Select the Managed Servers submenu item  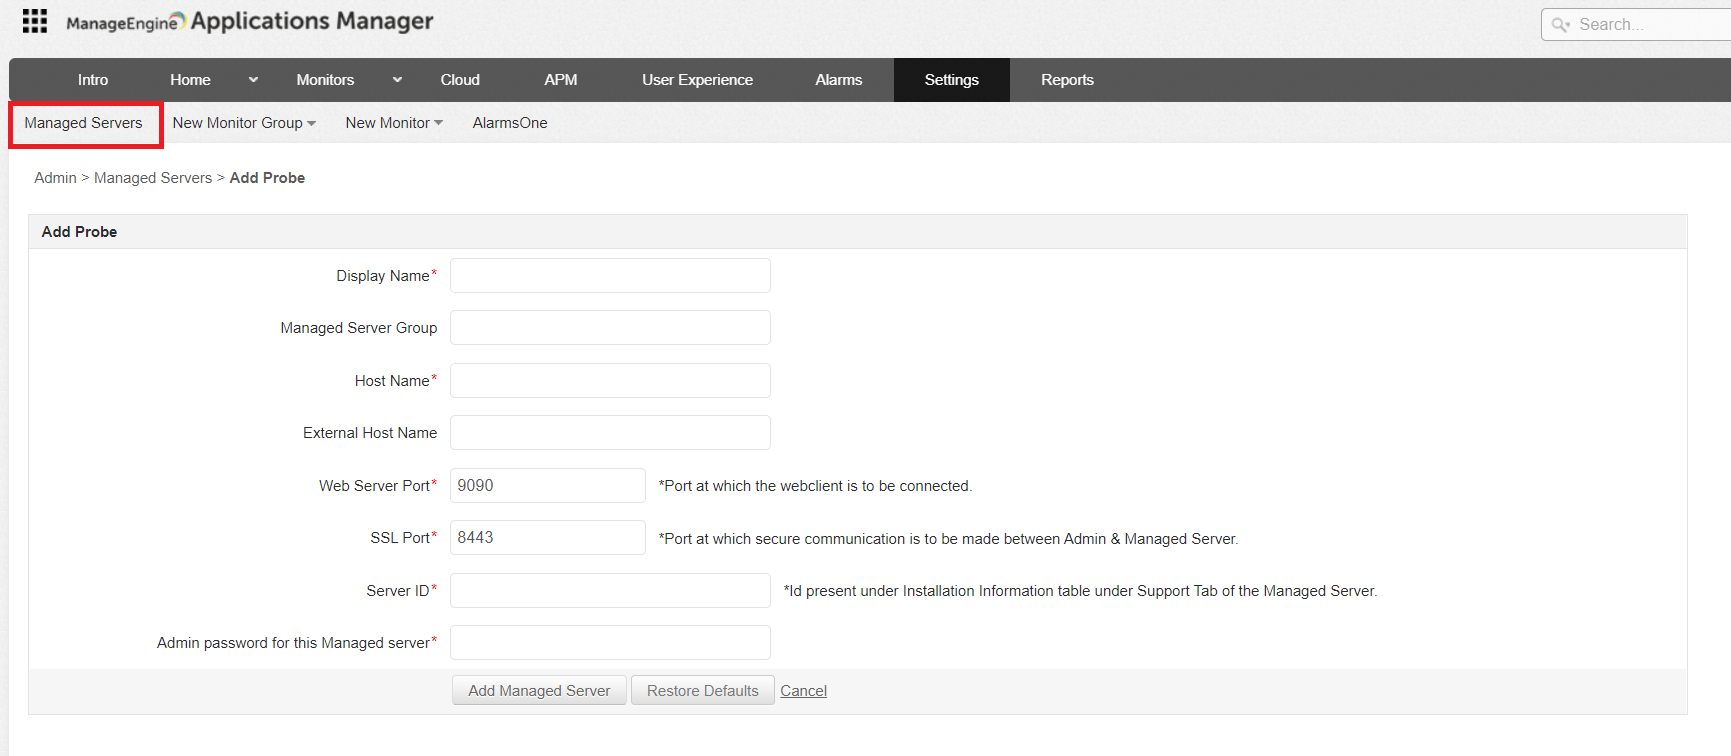(84, 123)
